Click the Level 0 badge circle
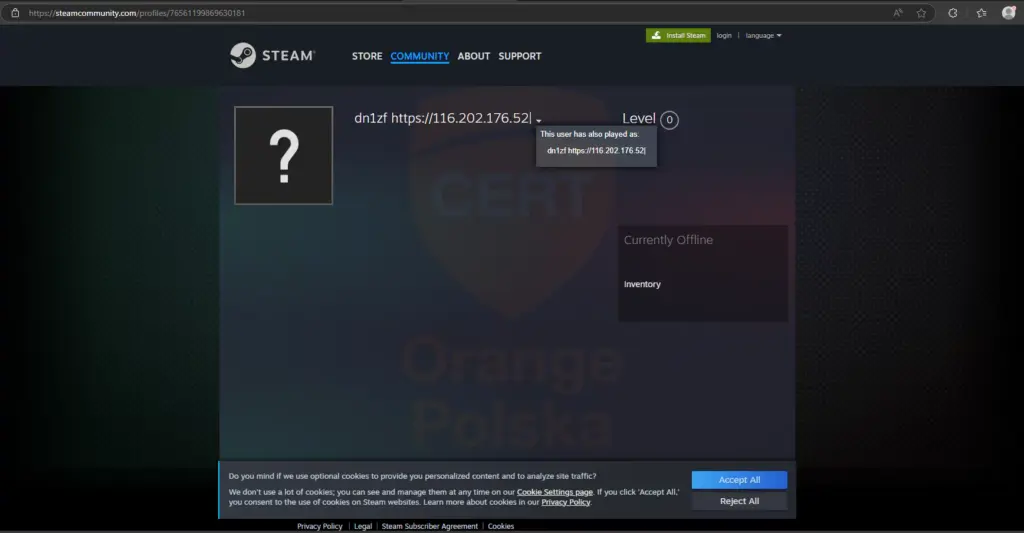Screen dimensions: 1024x533 669,120
